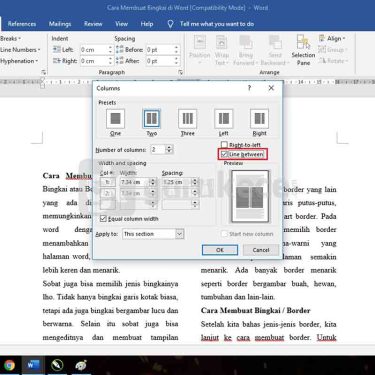Adjust the Number of columns spinner
The image size is (375, 375).
pyautogui.click(x=169, y=149)
